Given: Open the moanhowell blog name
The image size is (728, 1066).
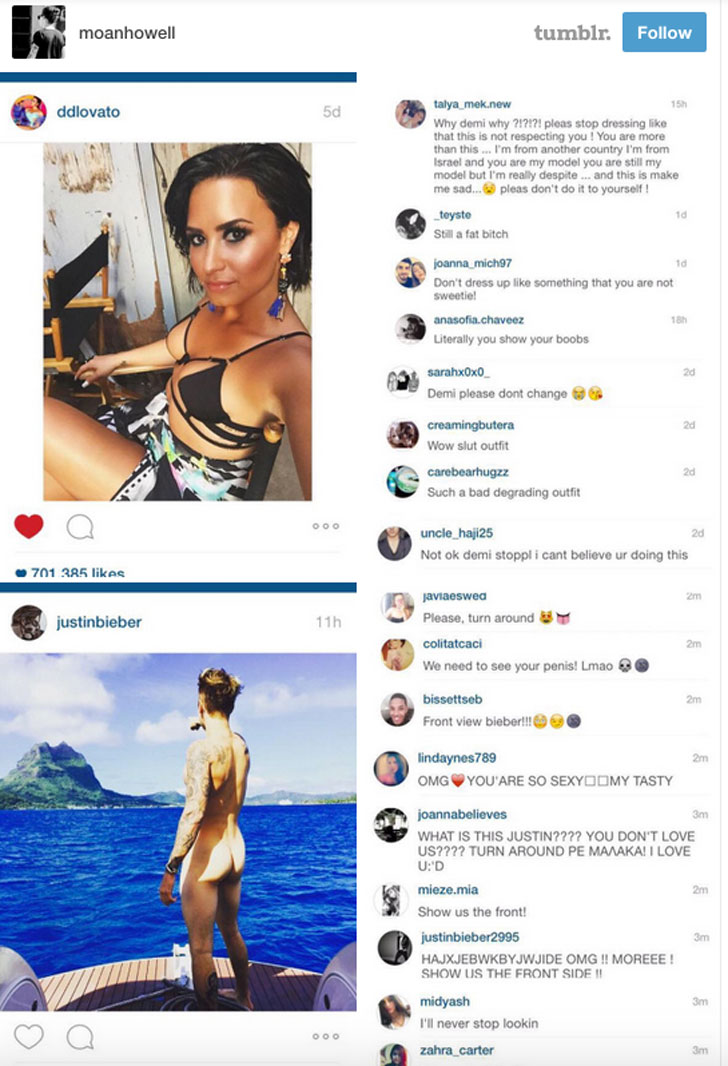Looking at the screenshot, I should coord(127,33).
